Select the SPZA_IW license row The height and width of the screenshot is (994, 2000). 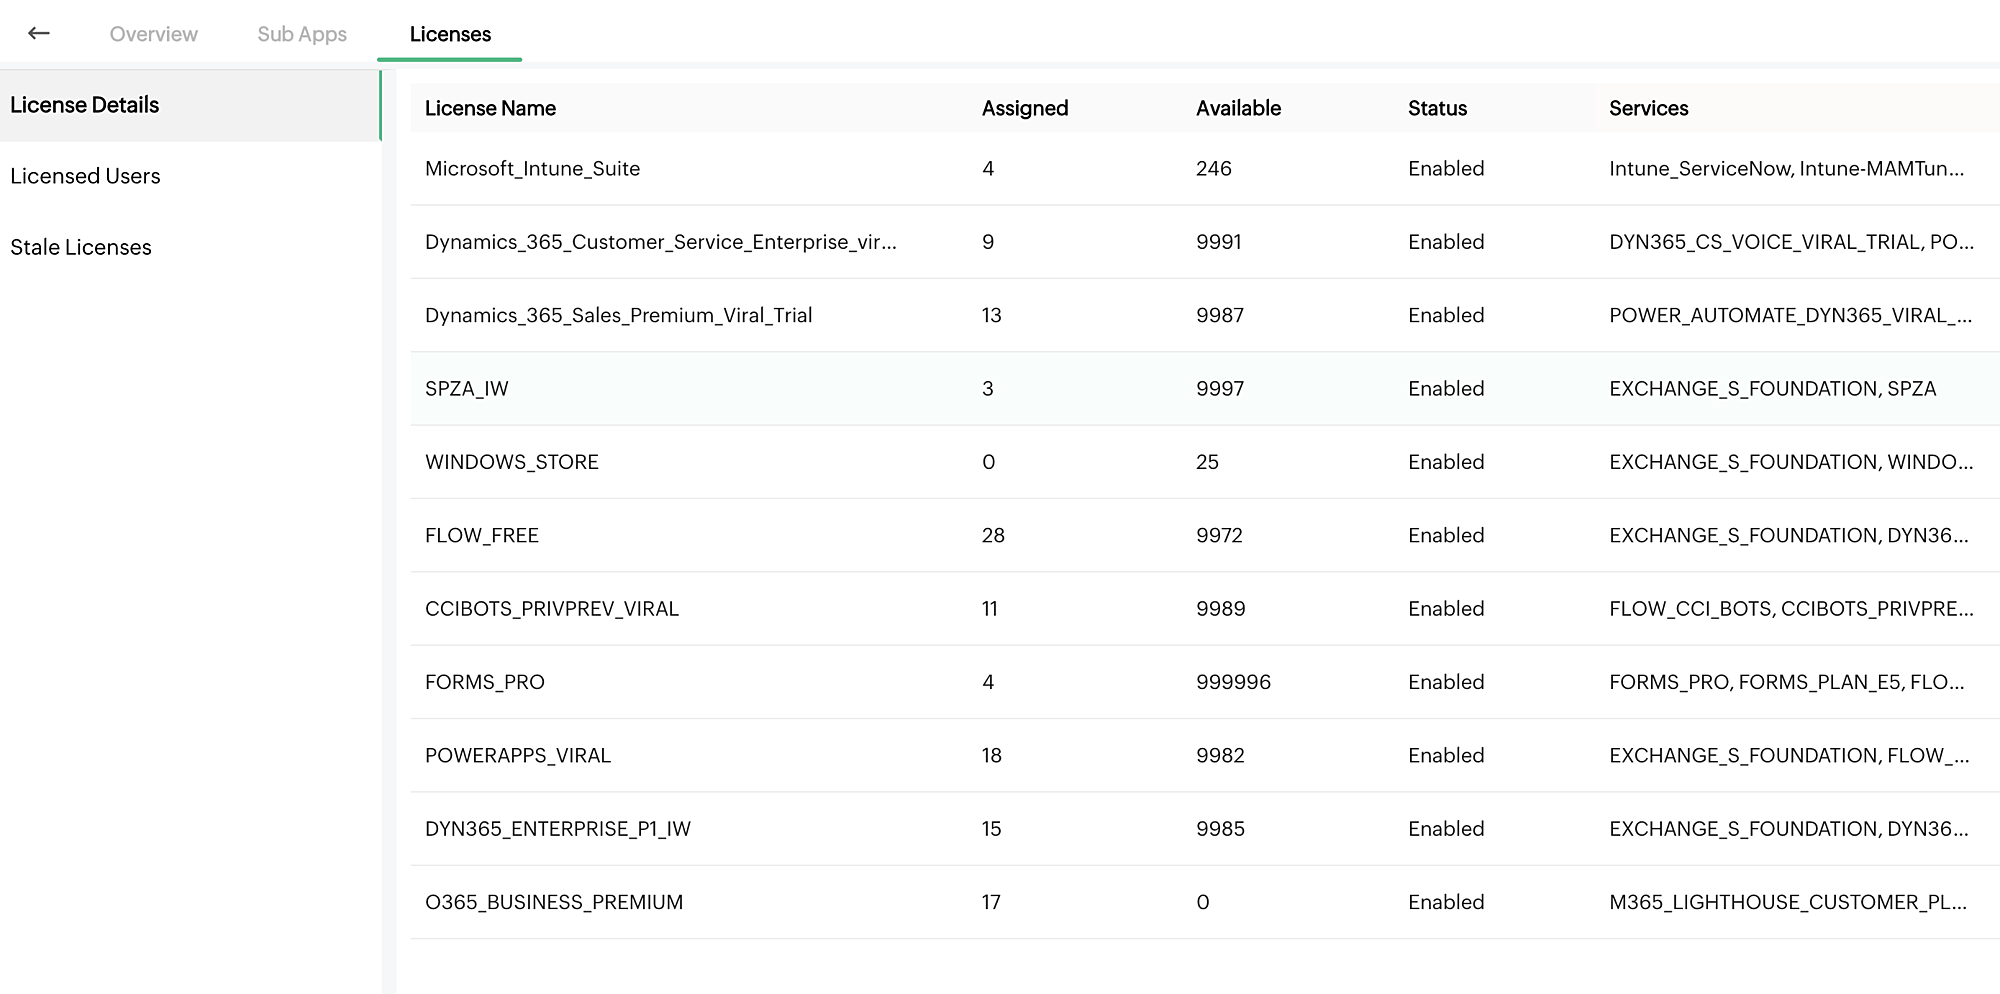467,389
